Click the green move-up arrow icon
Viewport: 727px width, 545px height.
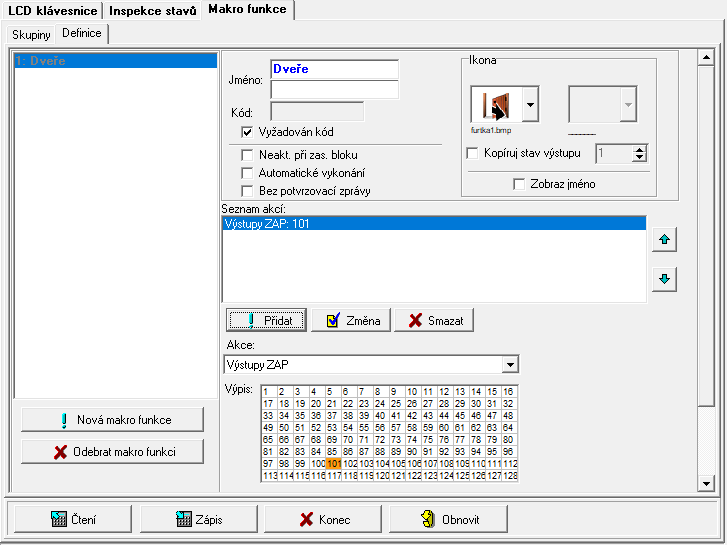664,240
